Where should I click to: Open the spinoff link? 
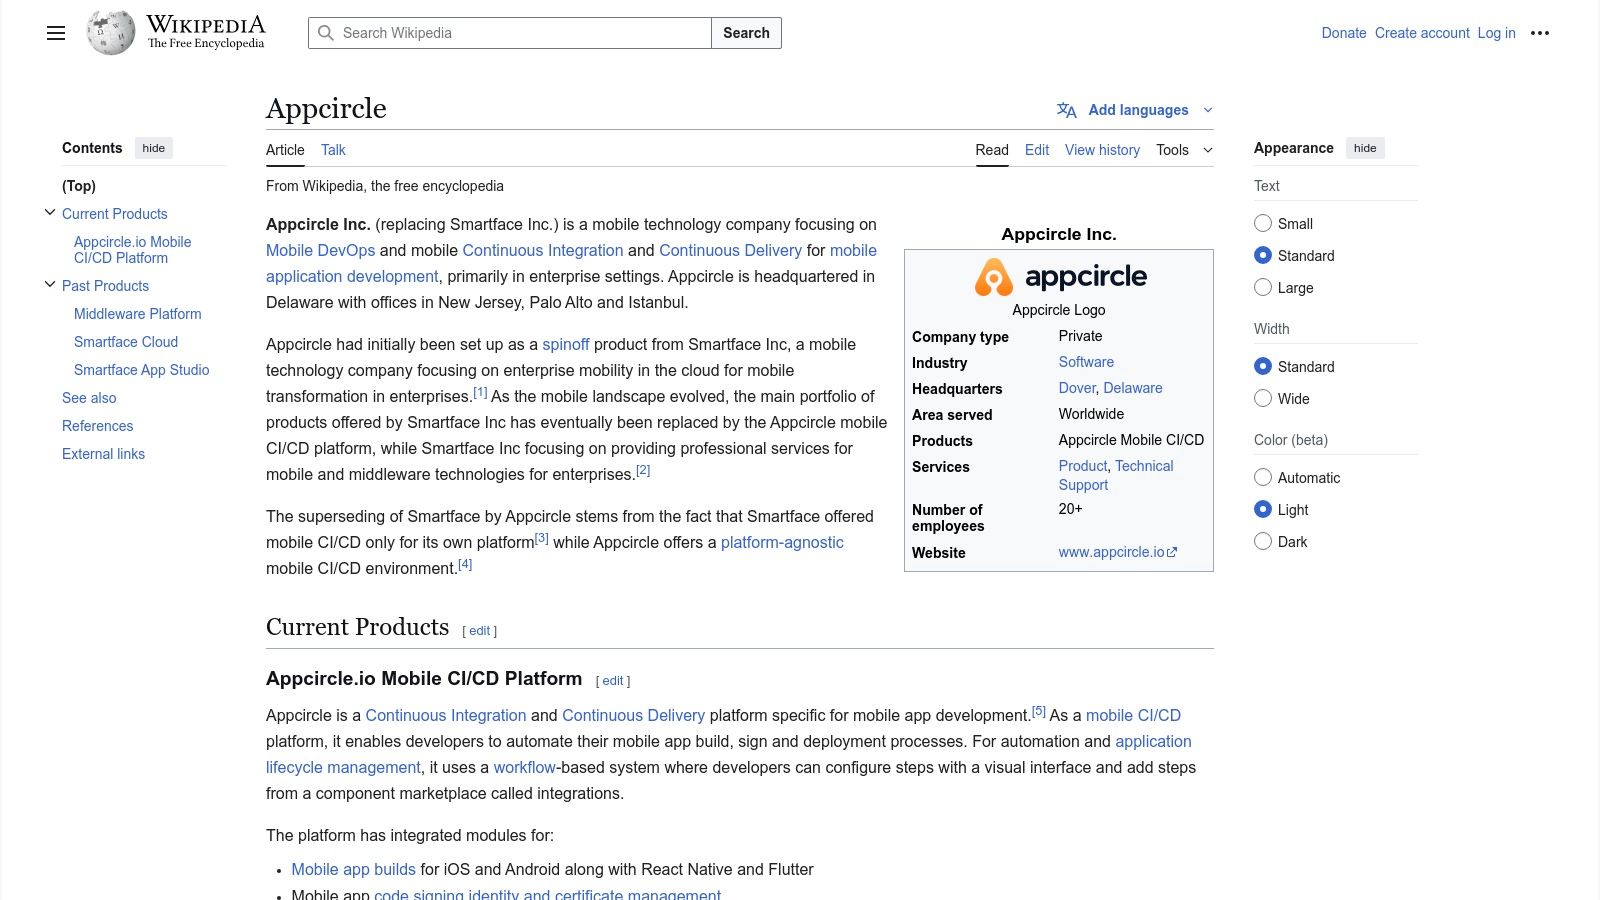566,344
